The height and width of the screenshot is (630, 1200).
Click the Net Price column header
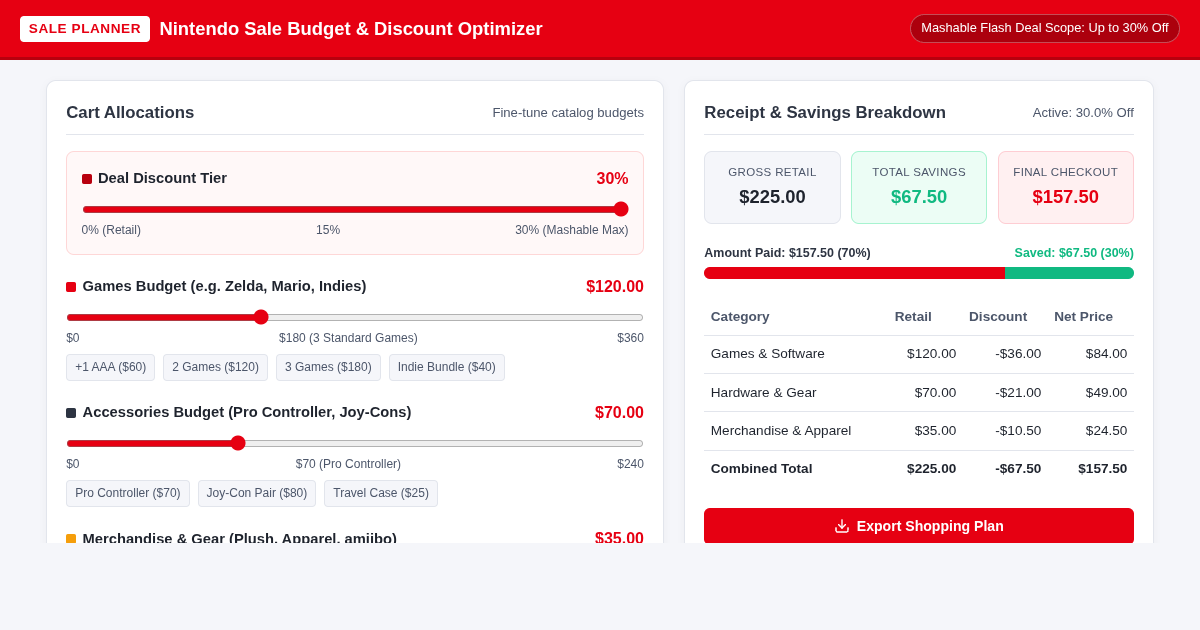click(1083, 316)
